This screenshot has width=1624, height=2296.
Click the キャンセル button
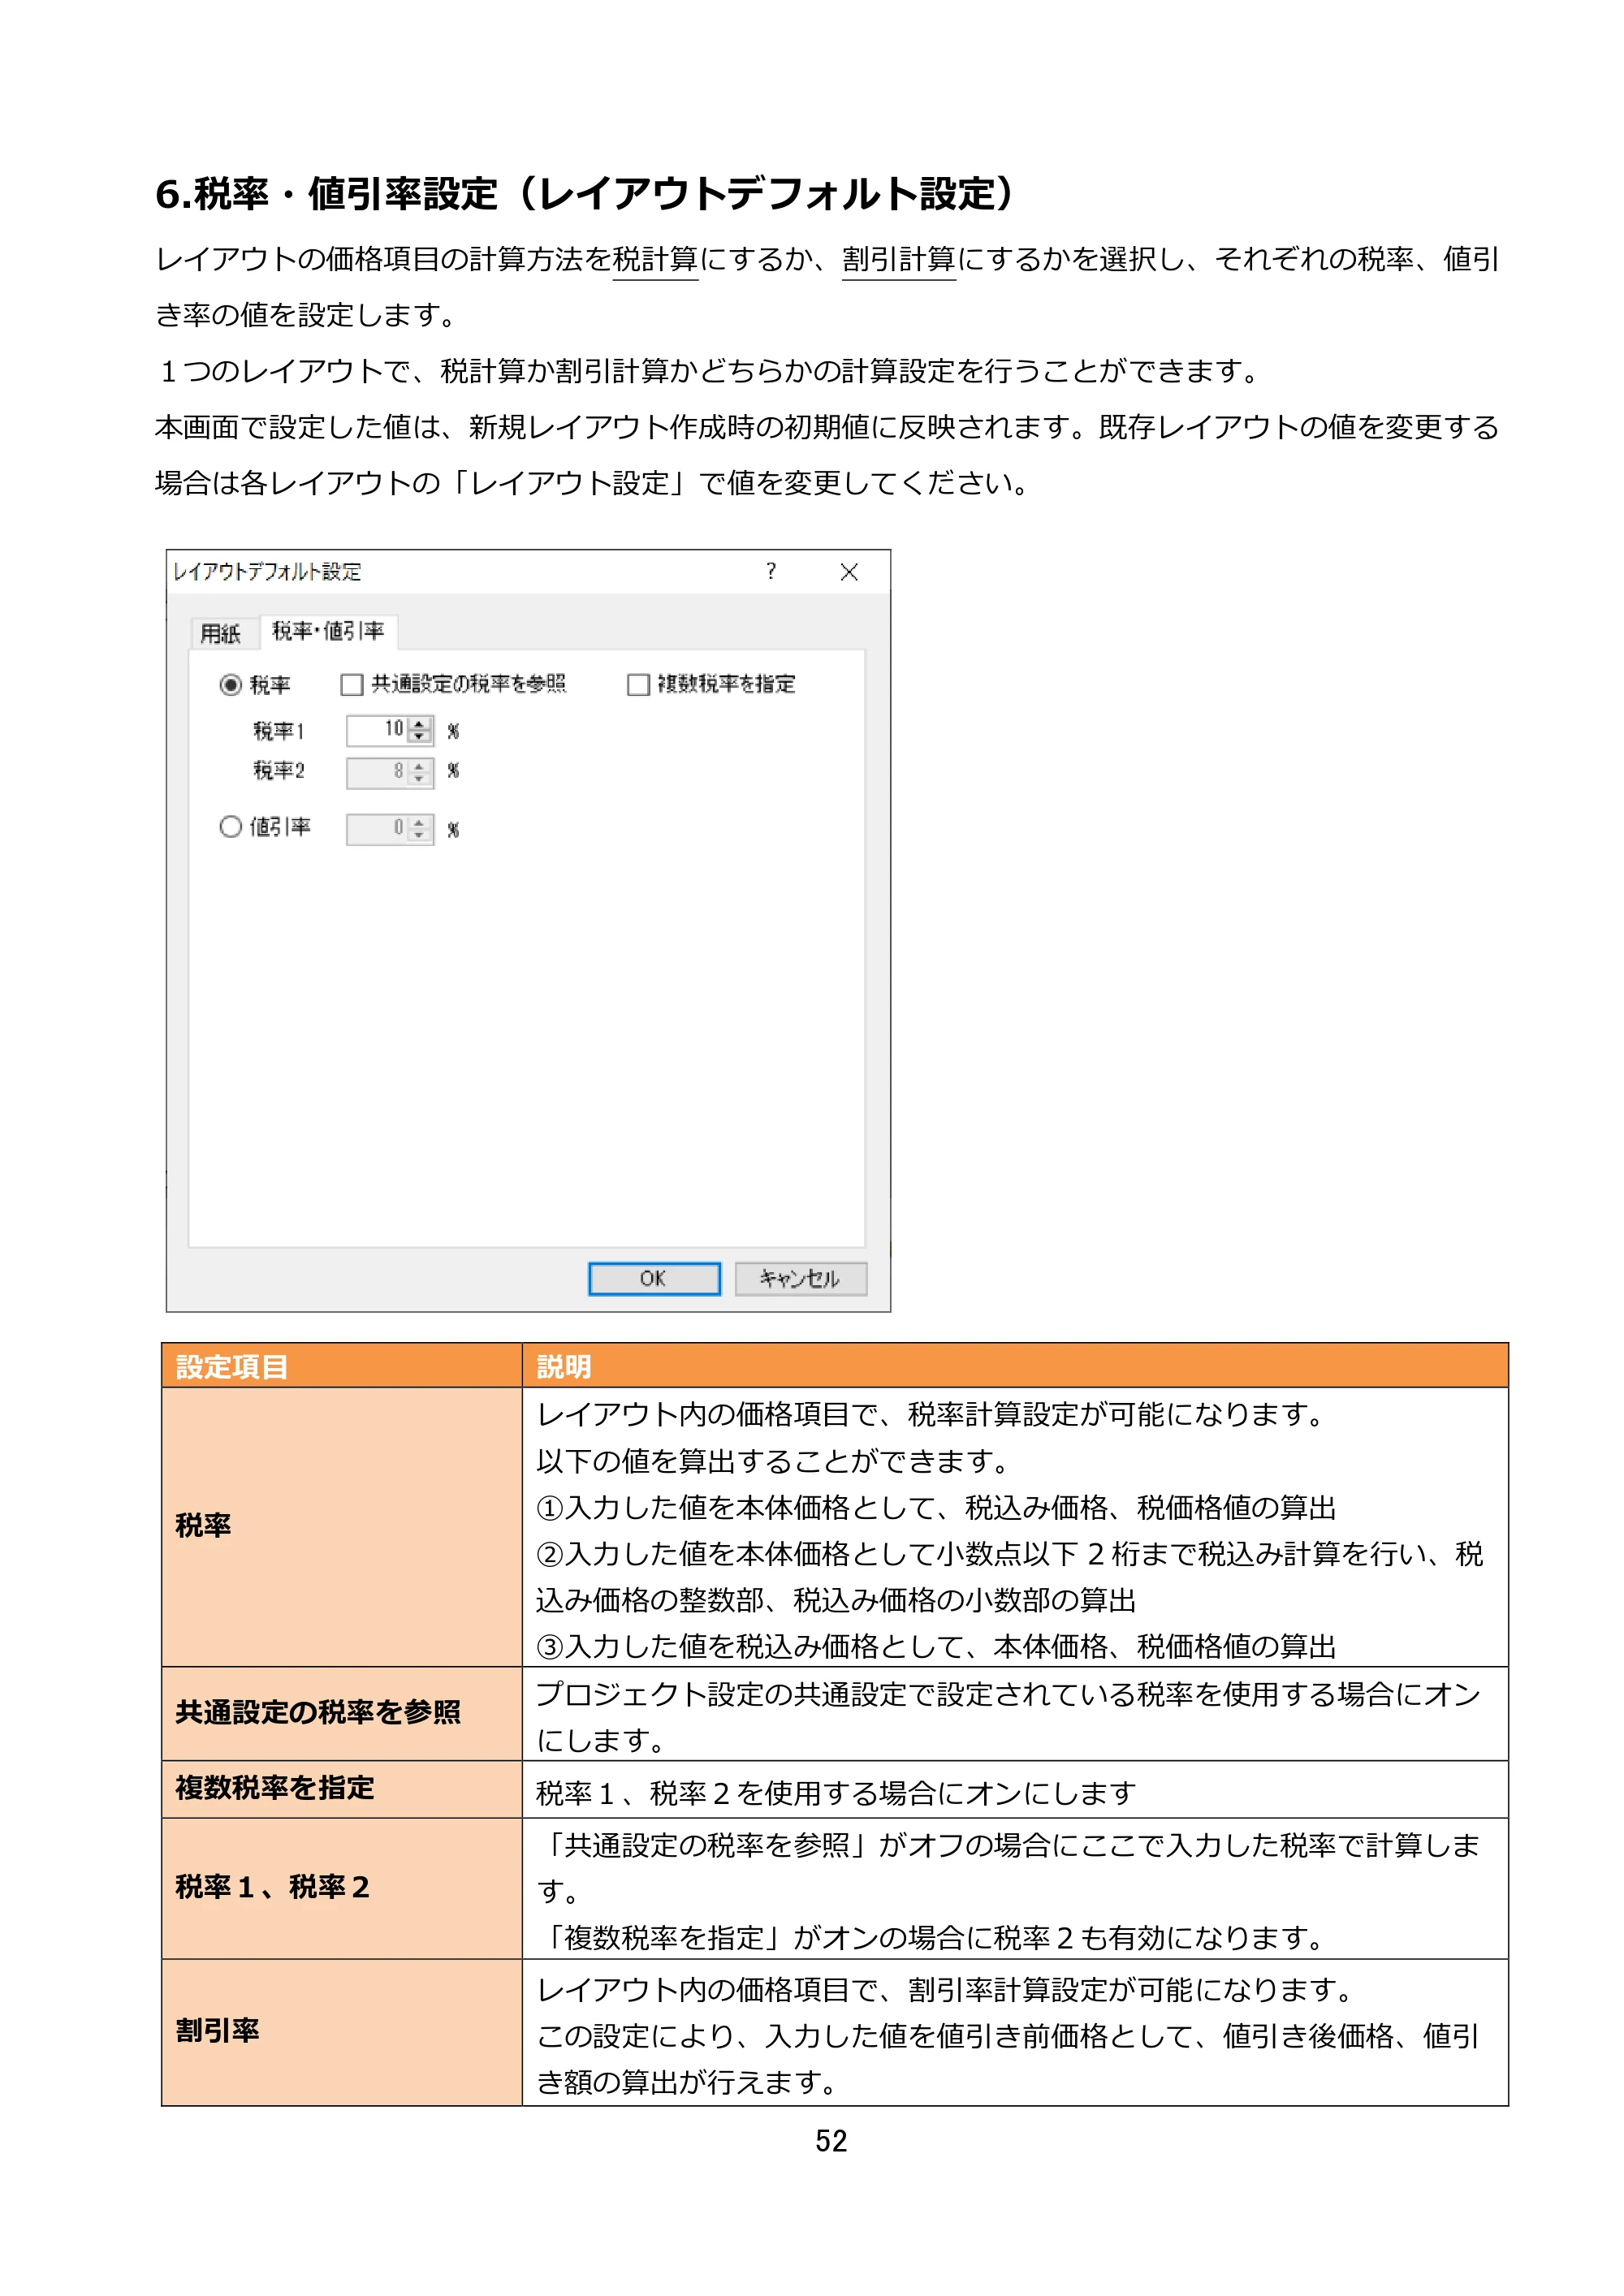click(800, 1278)
